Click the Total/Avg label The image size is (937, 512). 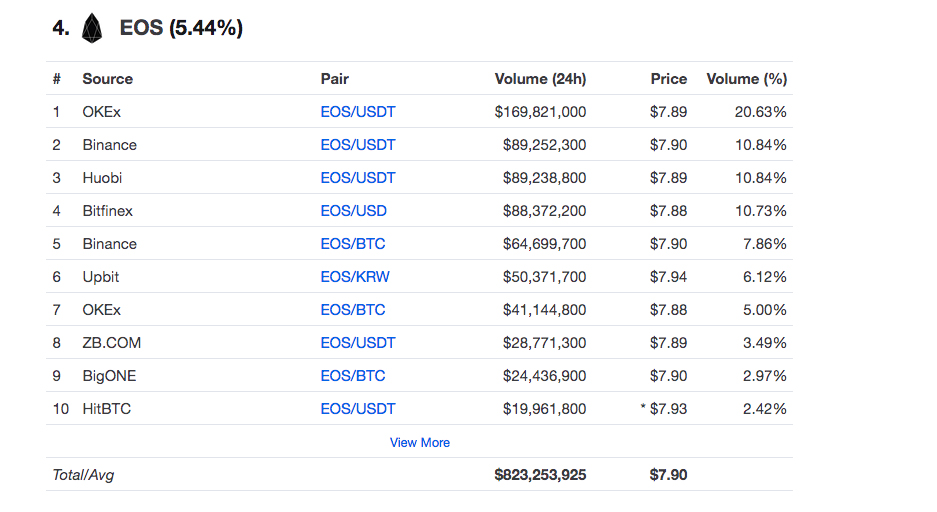pyautogui.click(x=83, y=475)
